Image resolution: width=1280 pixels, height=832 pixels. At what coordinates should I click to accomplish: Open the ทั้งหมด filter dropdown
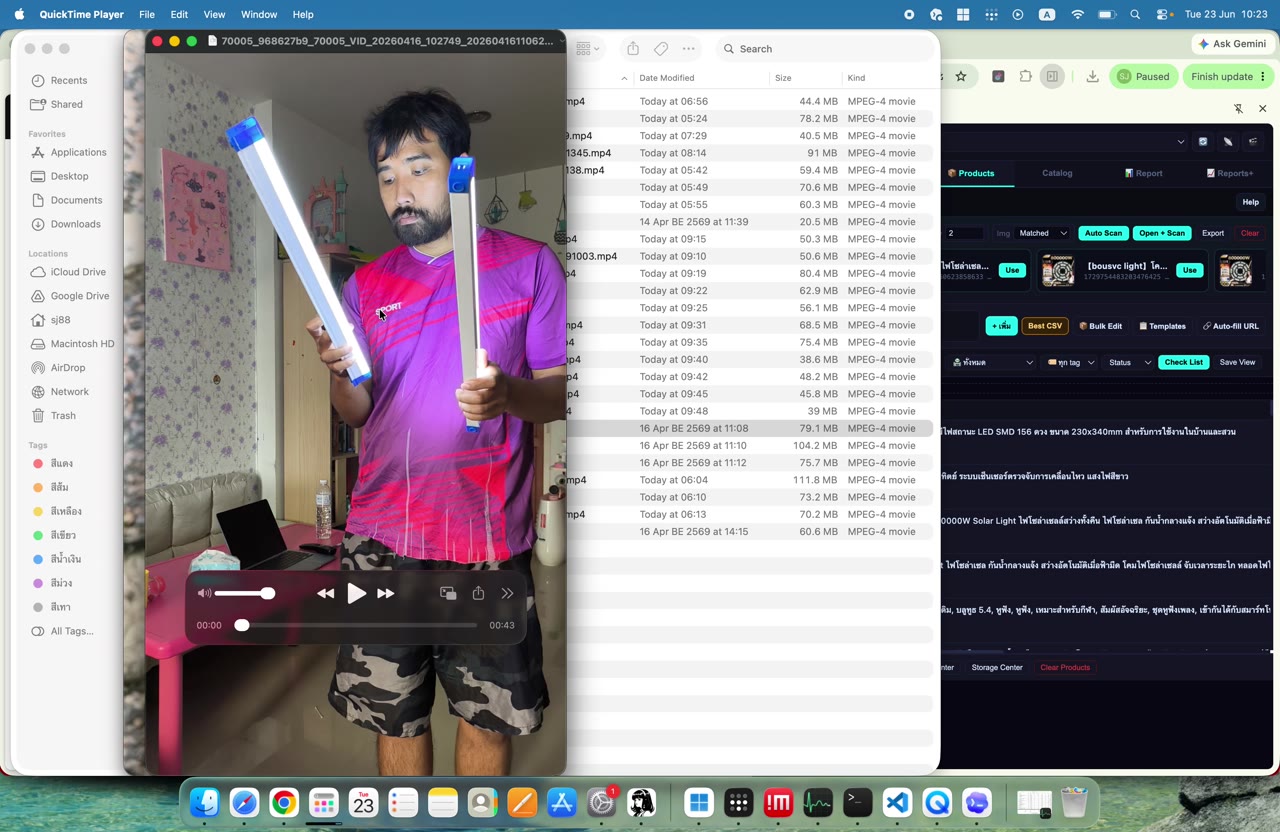tap(992, 362)
